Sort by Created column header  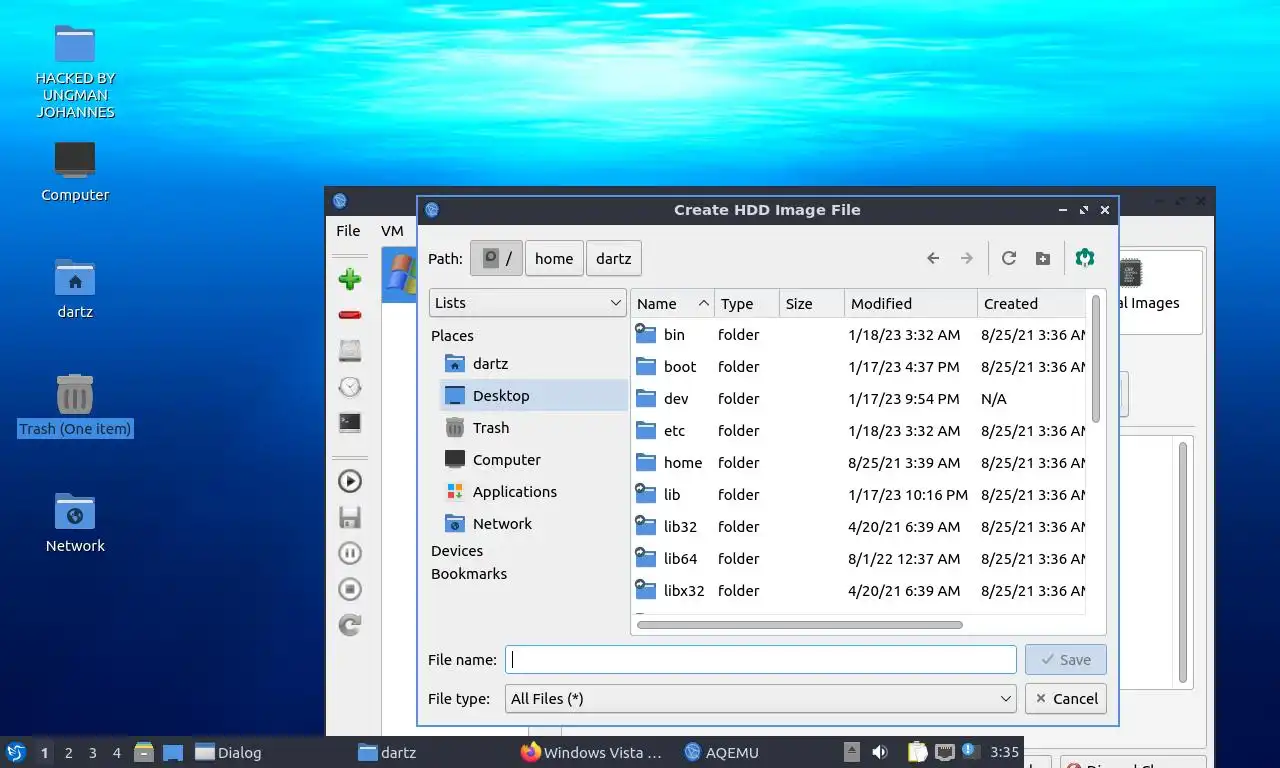tap(1031, 304)
